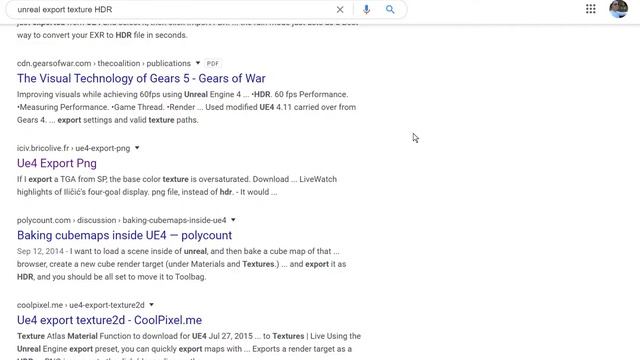Open the 'Ue4 Export Png' result
The height and width of the screenshot is (360, 640).
coord(57,163)
